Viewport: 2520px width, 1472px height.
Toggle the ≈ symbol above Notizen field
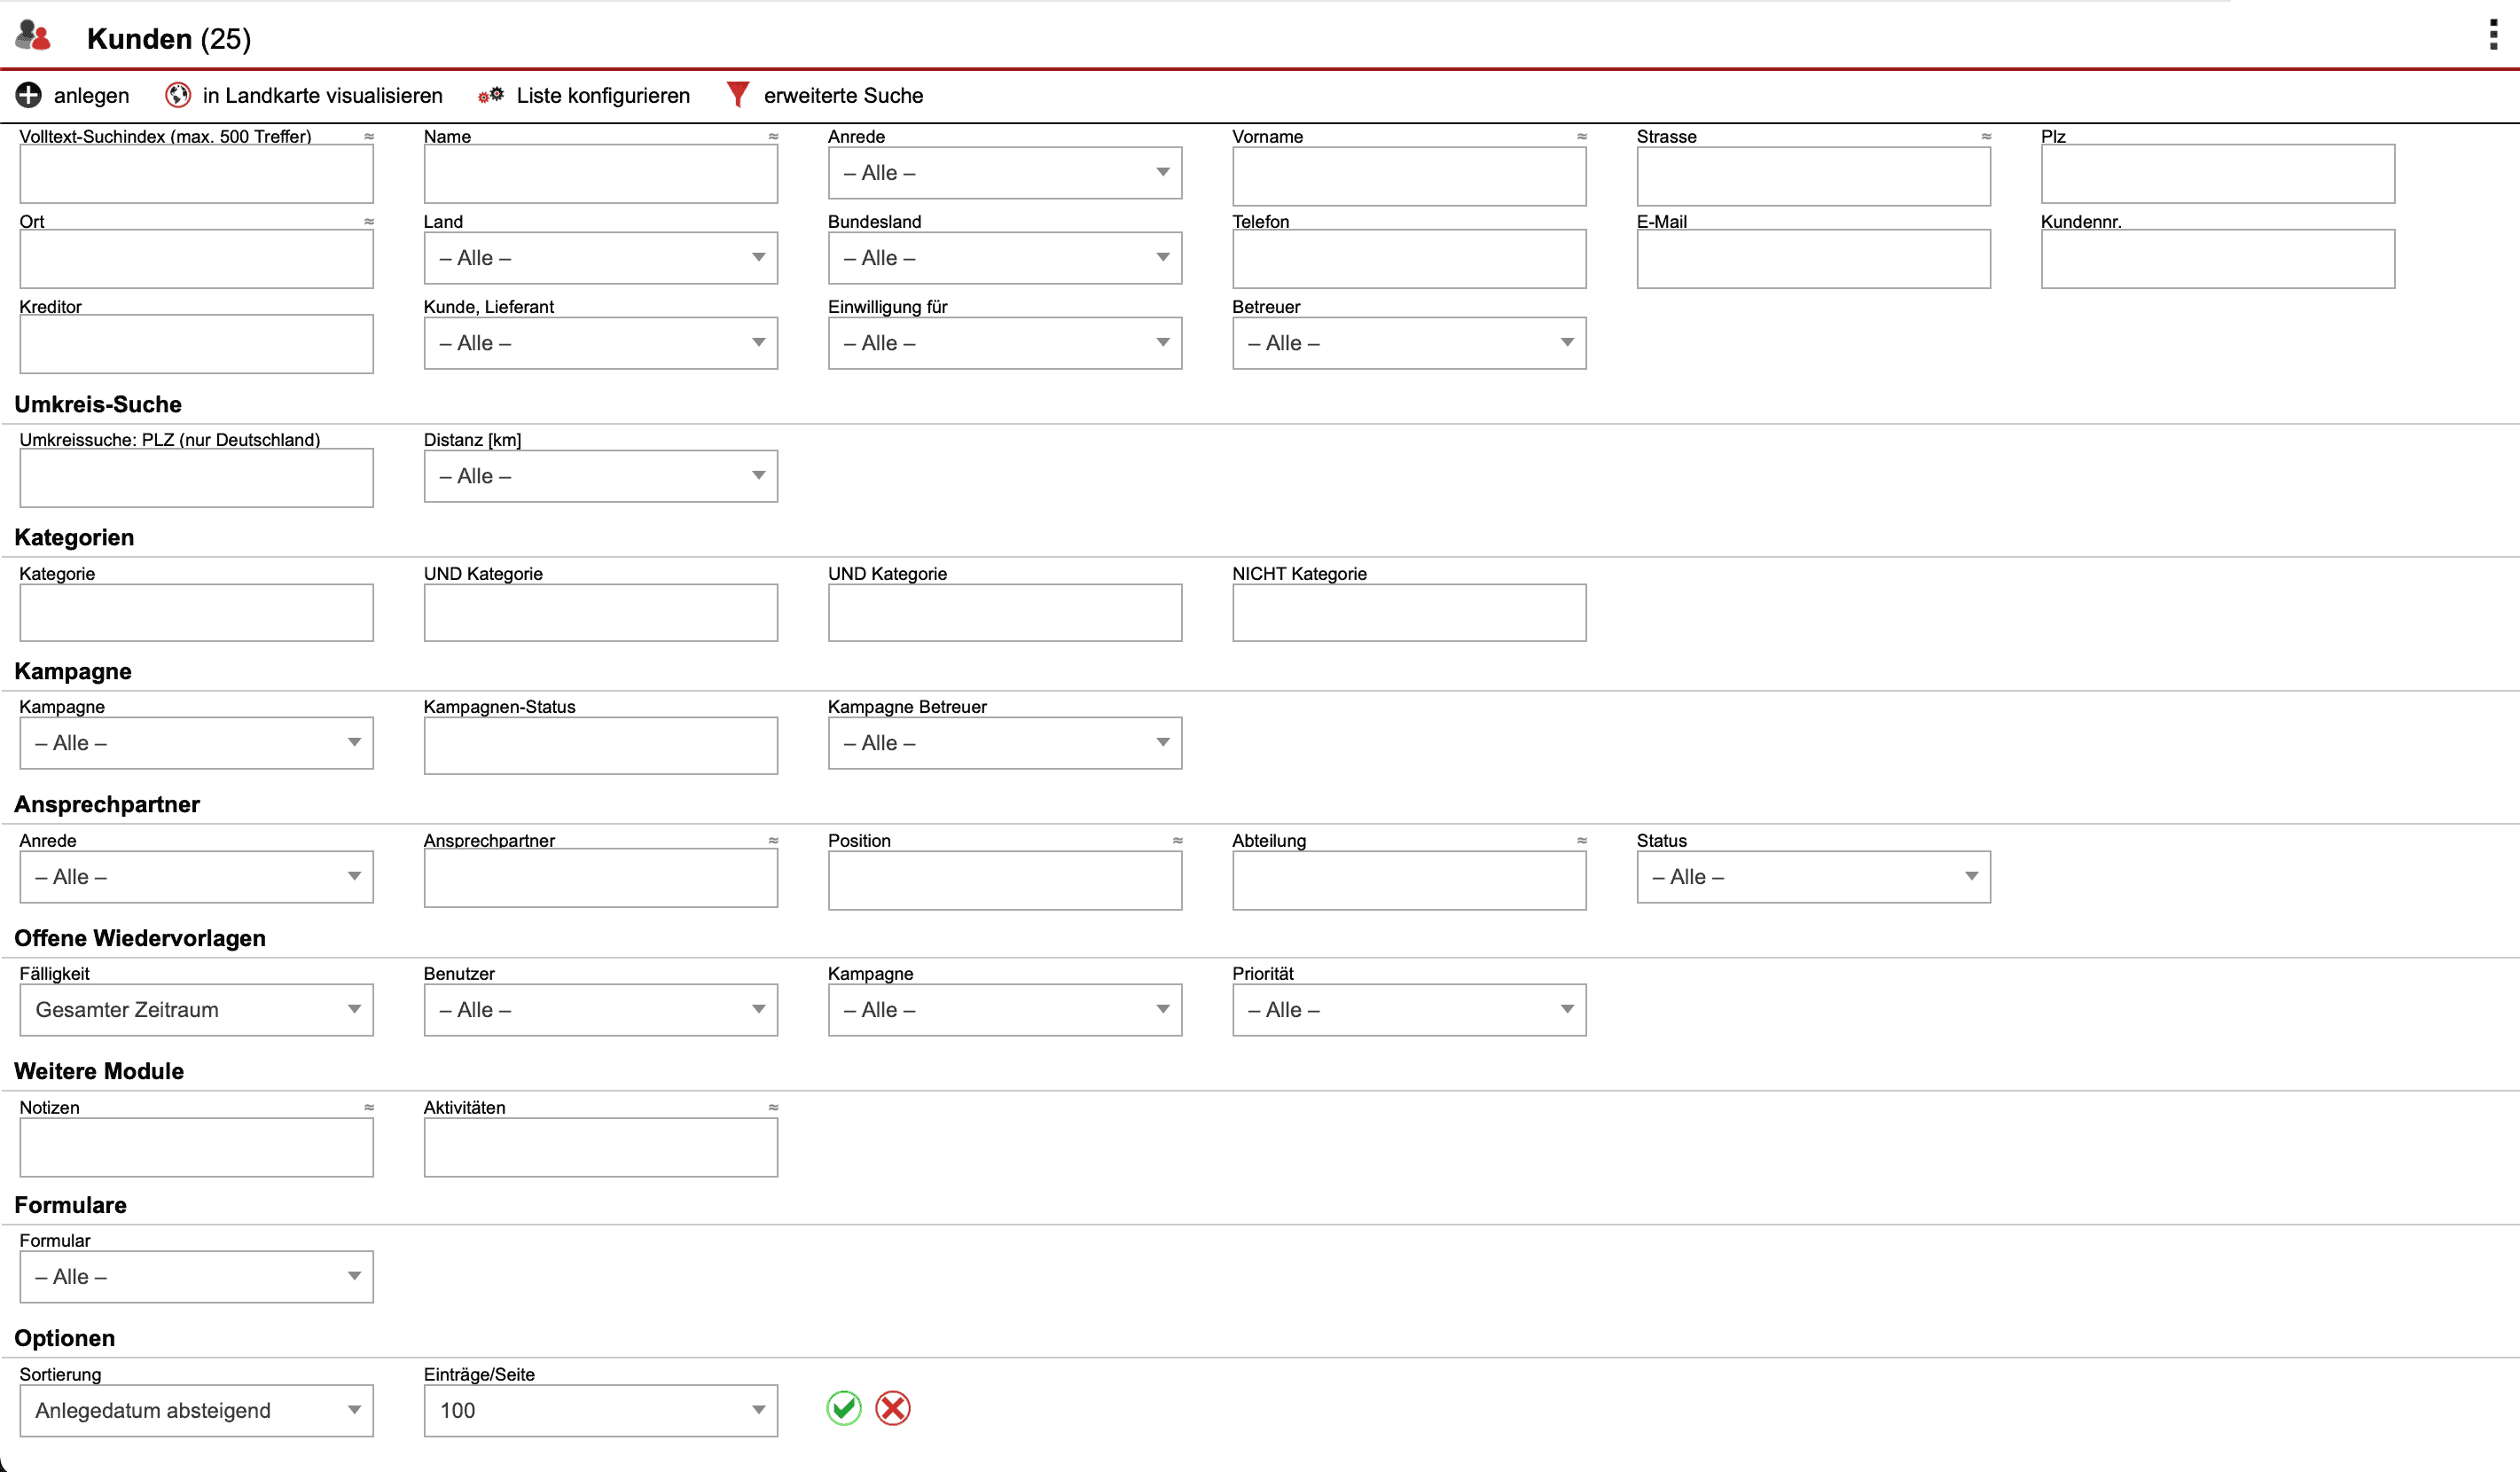(369, 1107)
